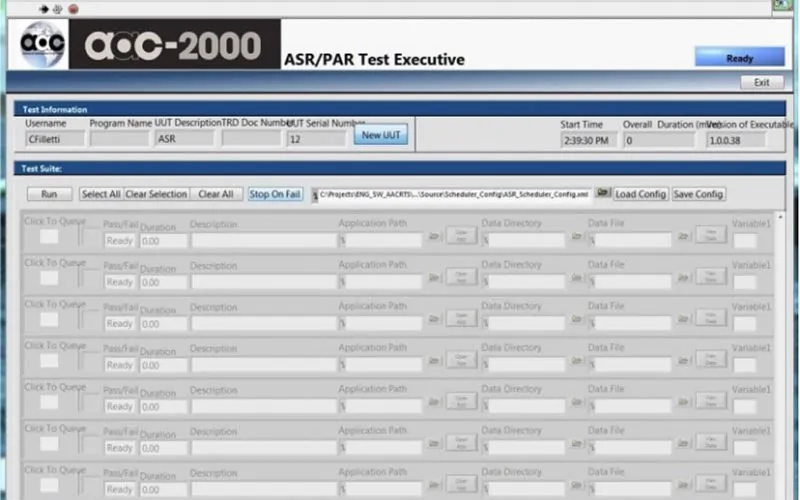Click the Run Continuously toolbar icon
The height and width of the screenshot is (500, 800).
(x=58, y=9)
